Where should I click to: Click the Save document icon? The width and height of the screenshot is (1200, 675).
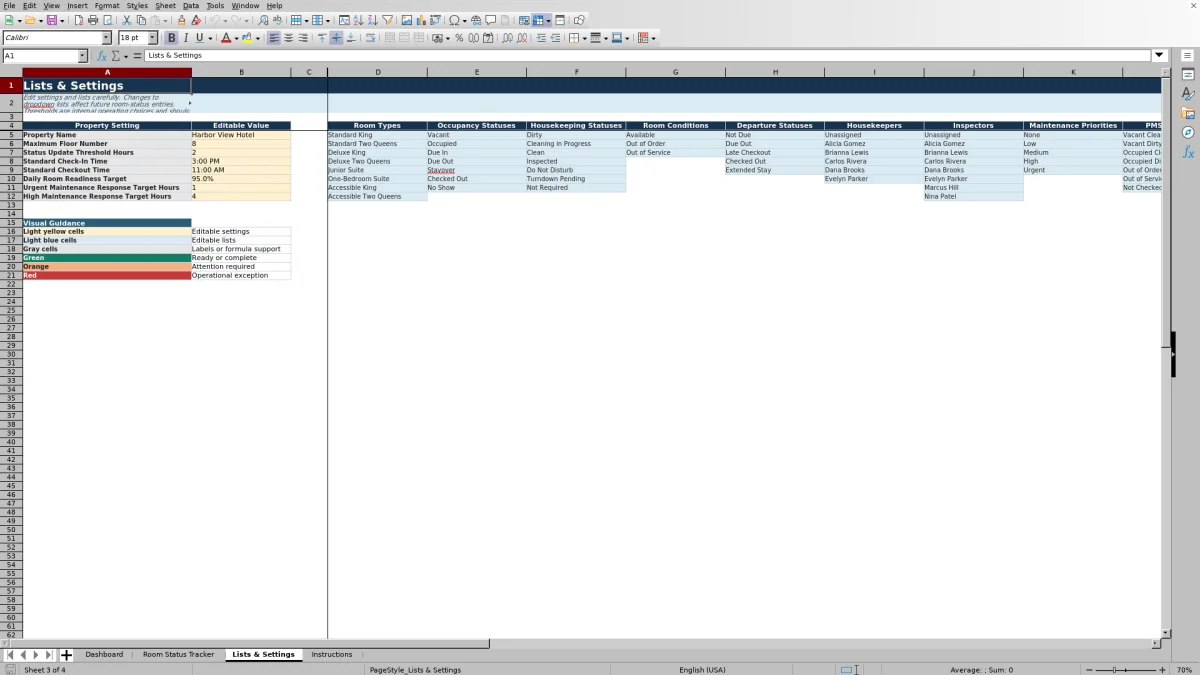pyautogui.click(x=51, y=20)
